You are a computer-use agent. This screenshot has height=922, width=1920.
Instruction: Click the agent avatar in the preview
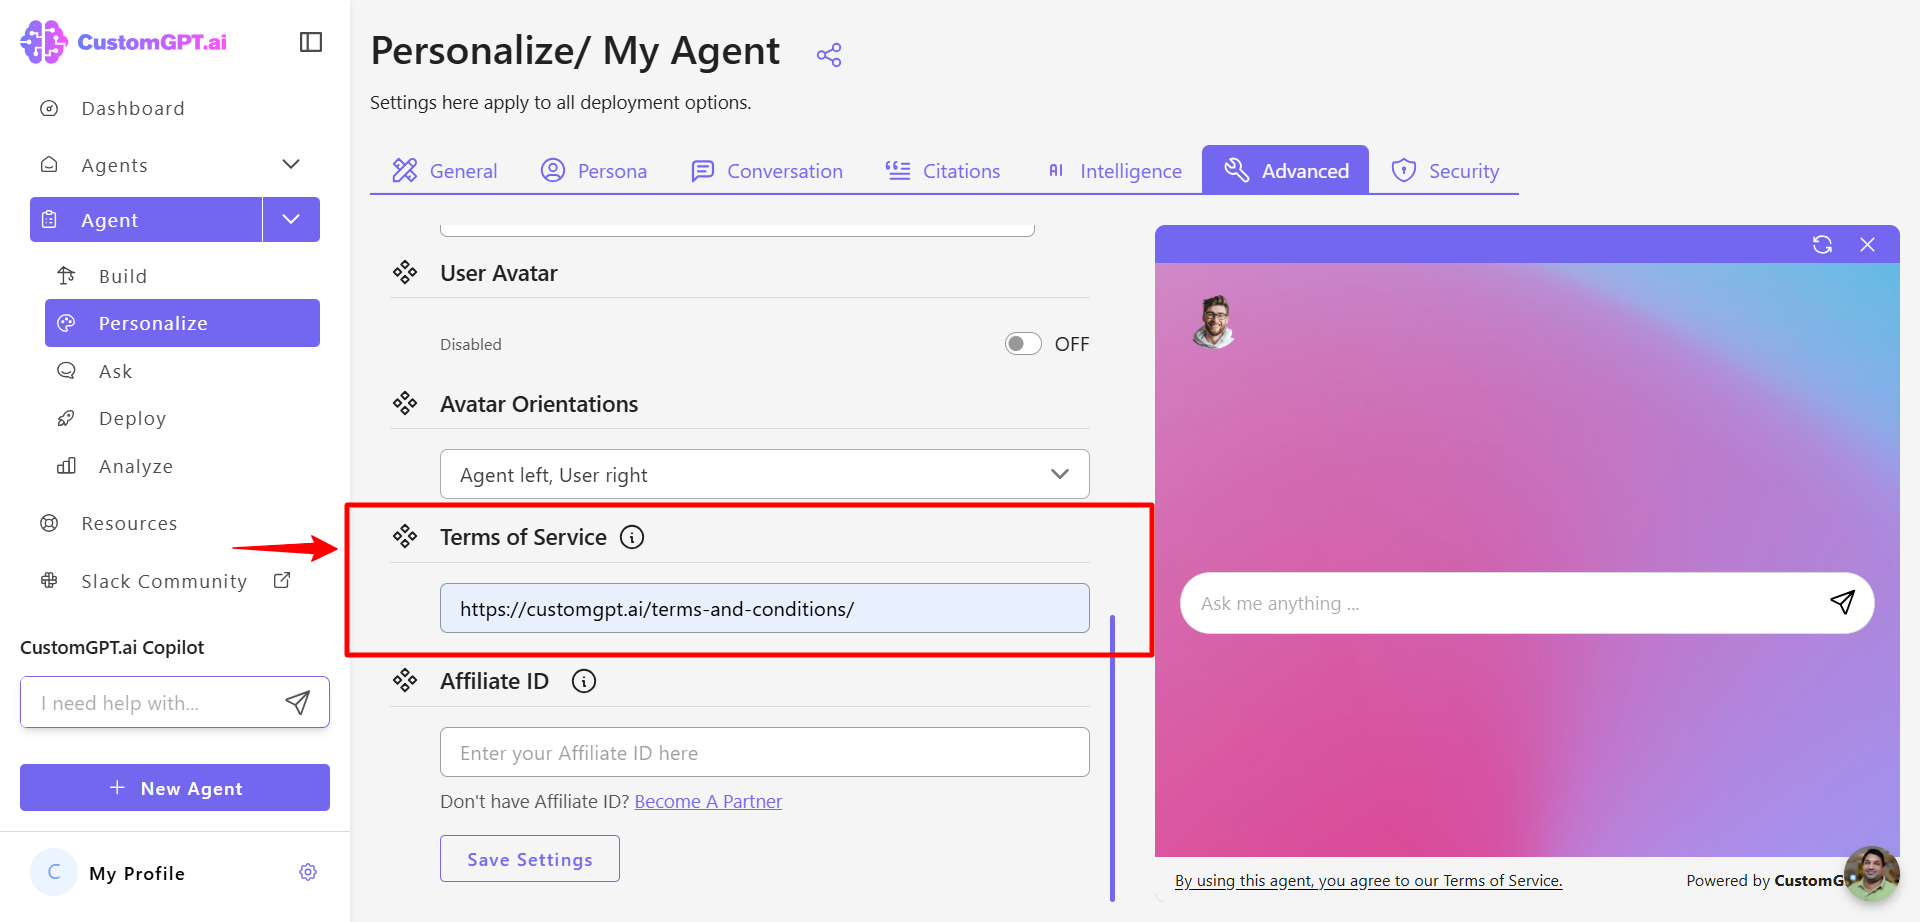click(1214, 322)
